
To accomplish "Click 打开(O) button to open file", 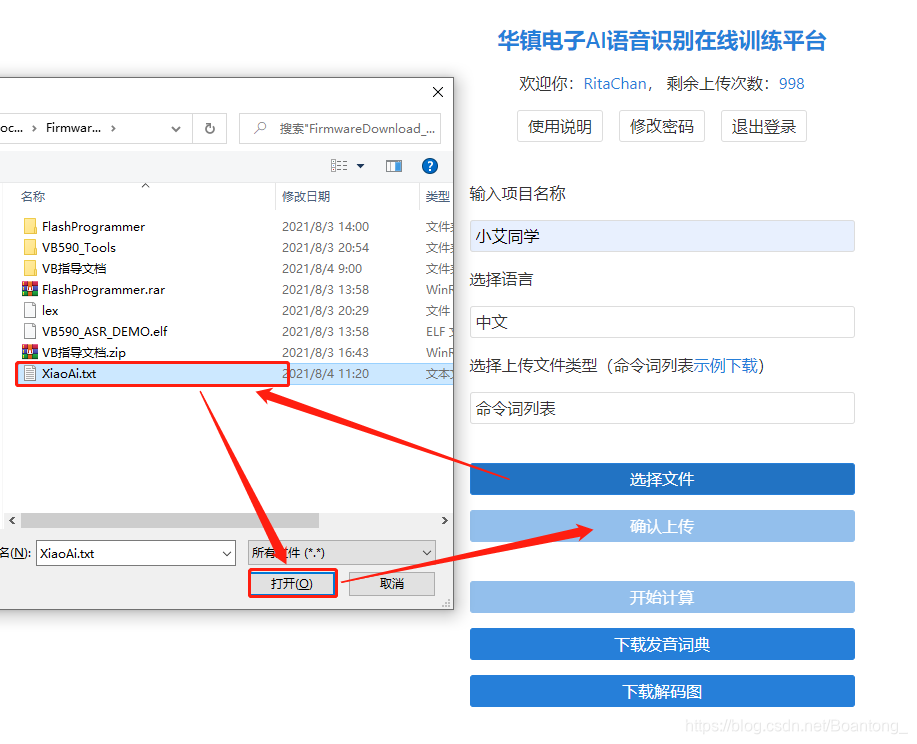I will pos(292,583).
